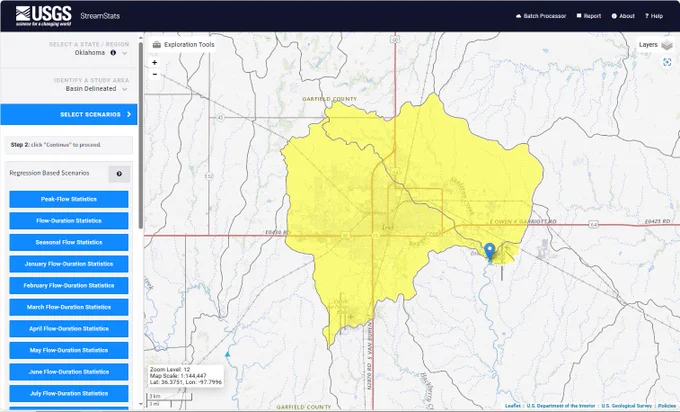
Task: Select June Flow-Duration Statistics
Action: tap(69, 372)
